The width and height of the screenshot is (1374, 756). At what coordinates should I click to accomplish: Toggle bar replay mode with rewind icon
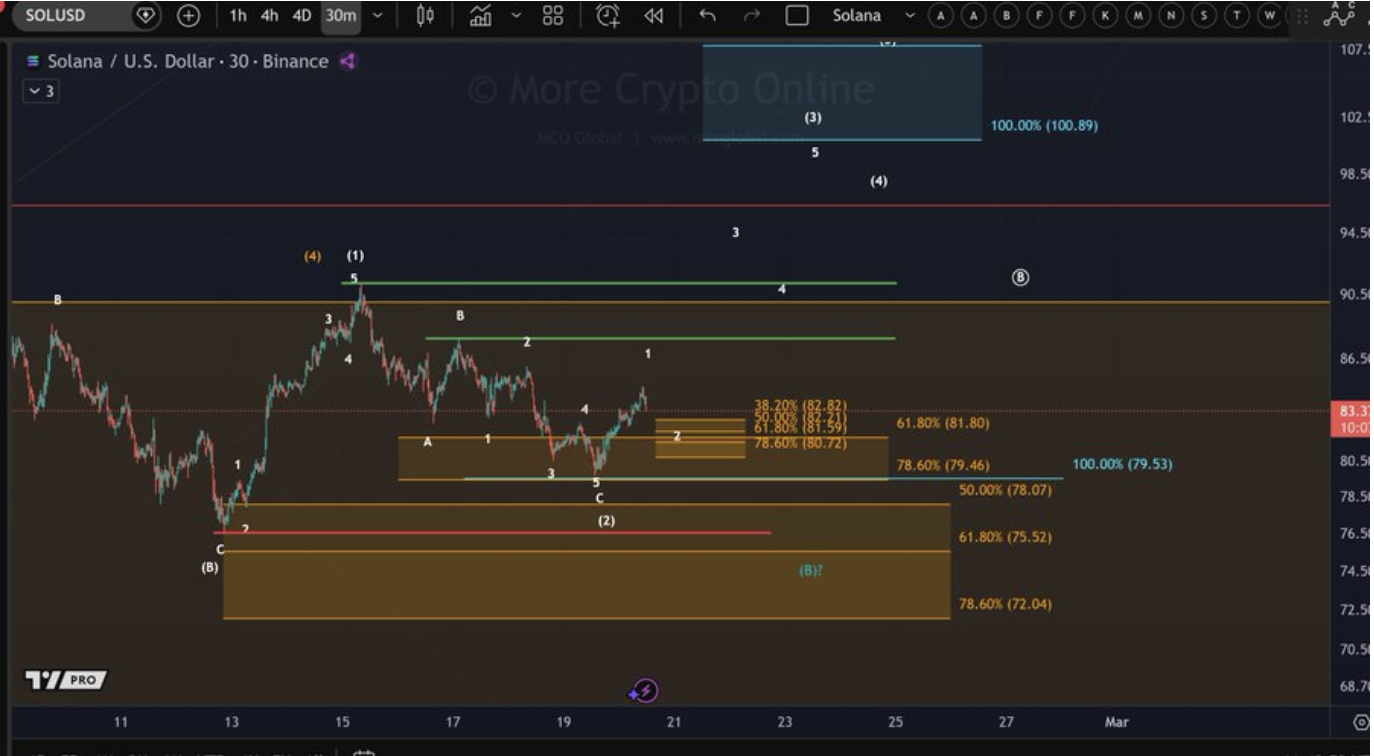click(x=654, y=16)
